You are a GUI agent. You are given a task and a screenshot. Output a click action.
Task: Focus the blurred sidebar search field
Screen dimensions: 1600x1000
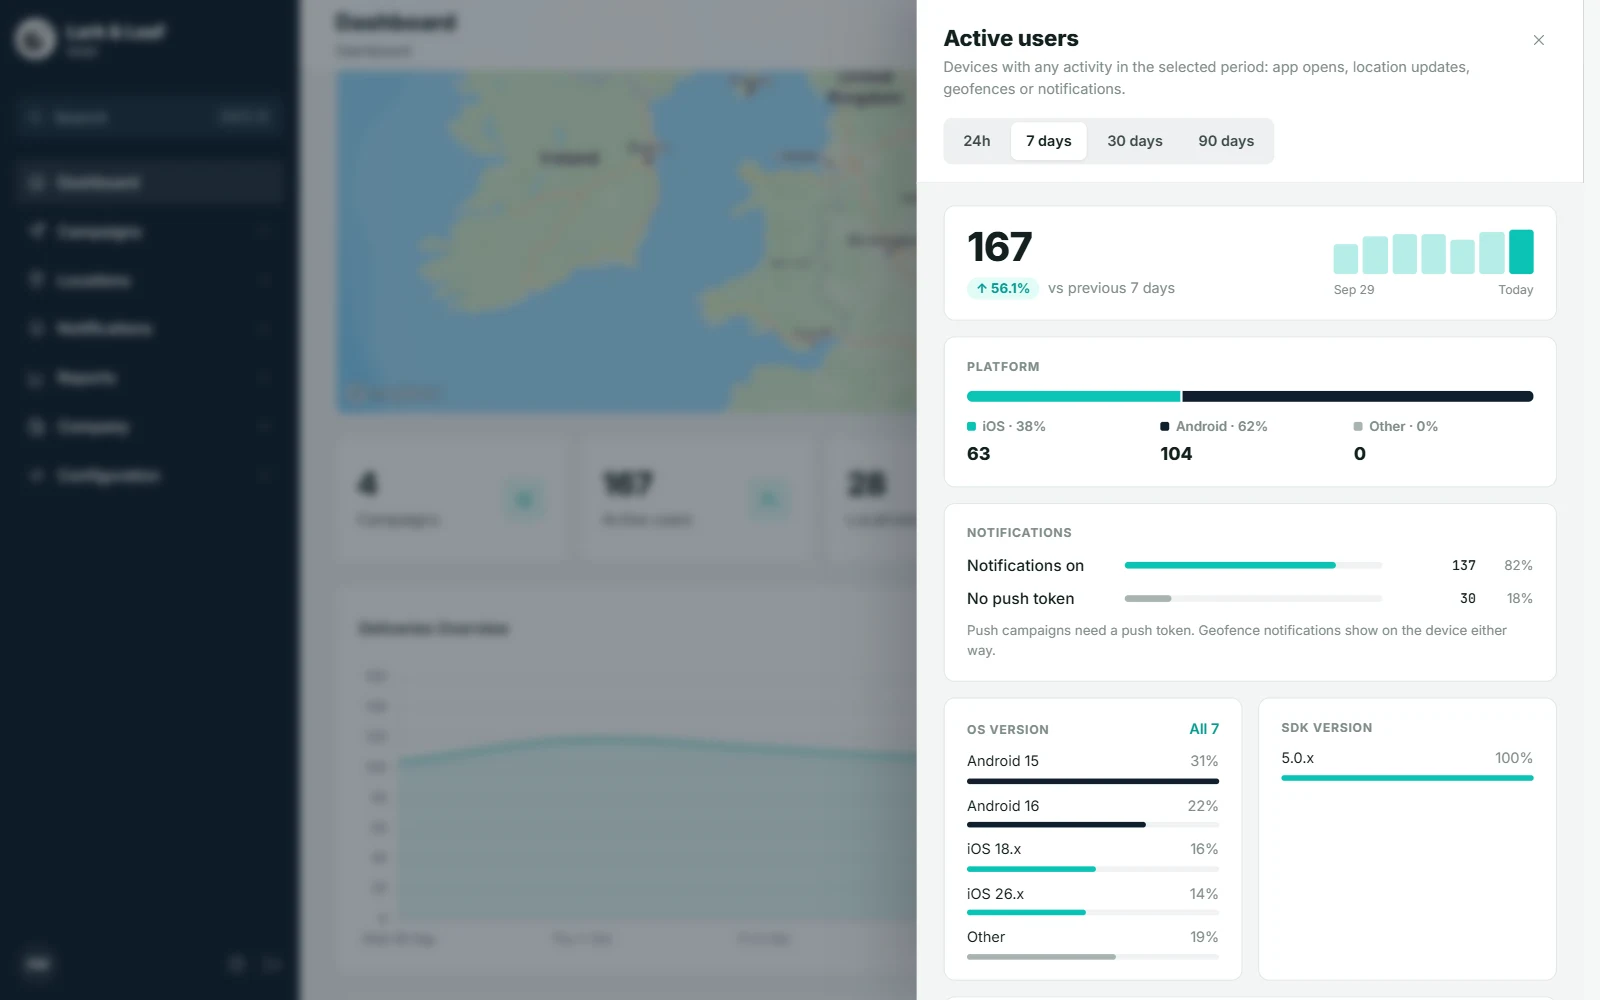(x=149, y=117)
